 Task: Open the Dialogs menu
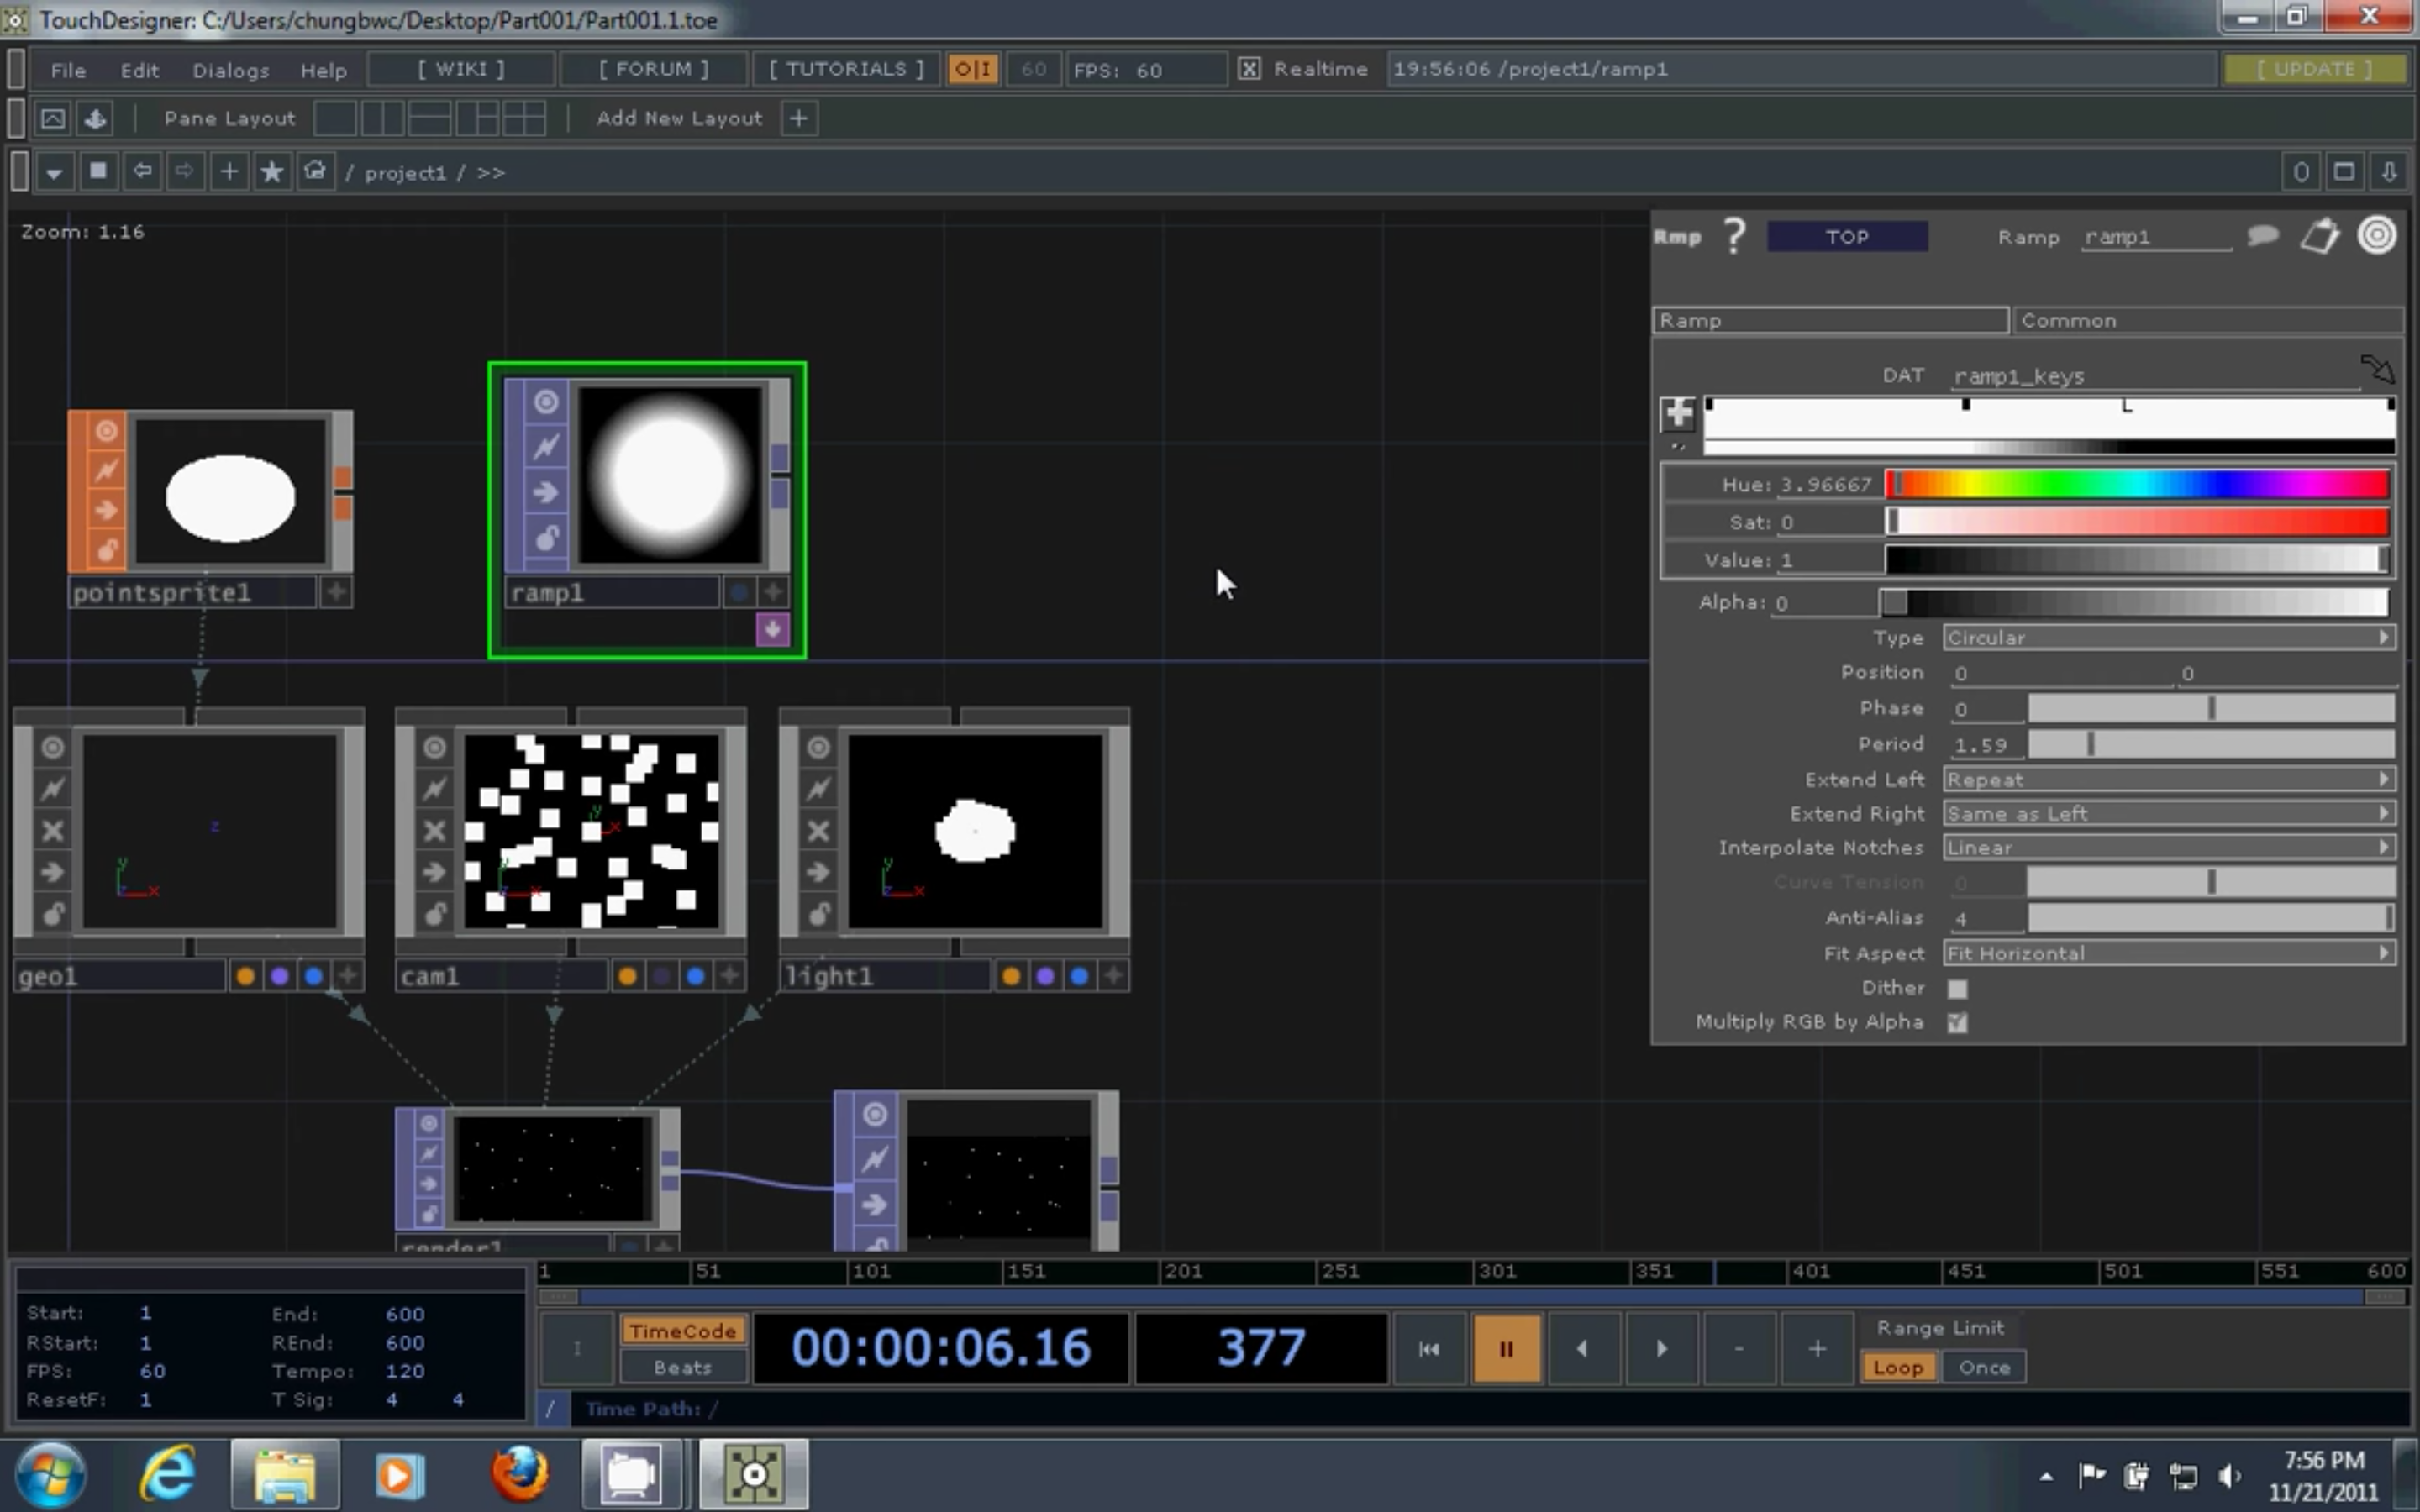pyautogui.click(x=230, y=70)
